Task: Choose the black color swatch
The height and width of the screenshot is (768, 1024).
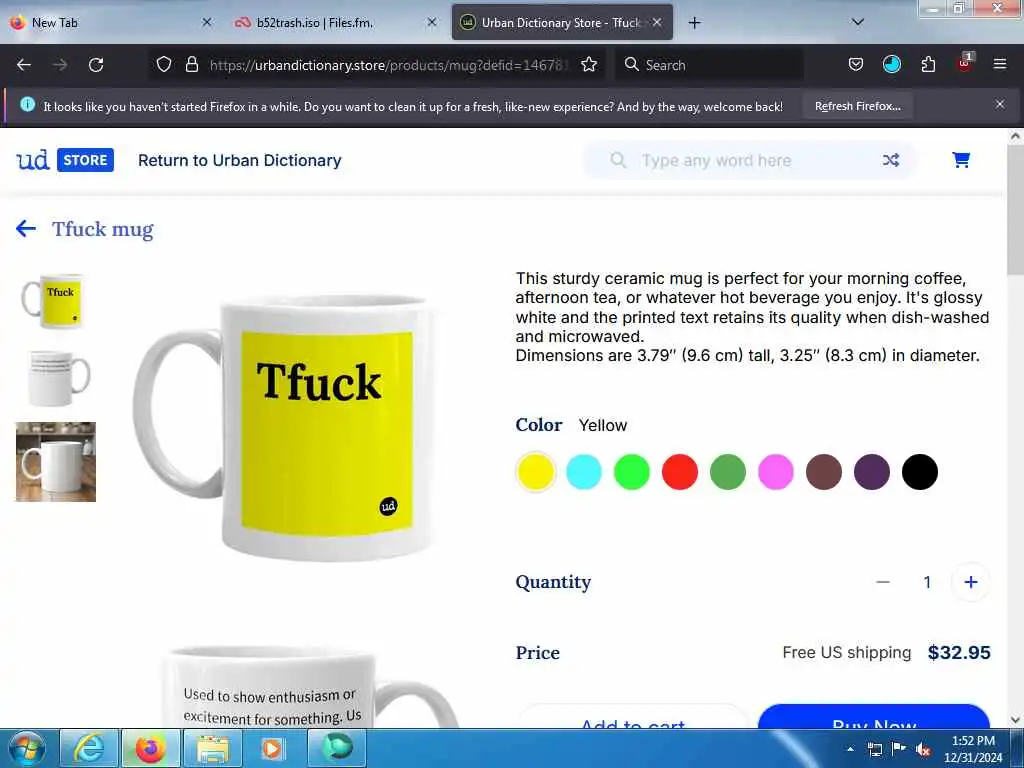Action: [920, 472]
